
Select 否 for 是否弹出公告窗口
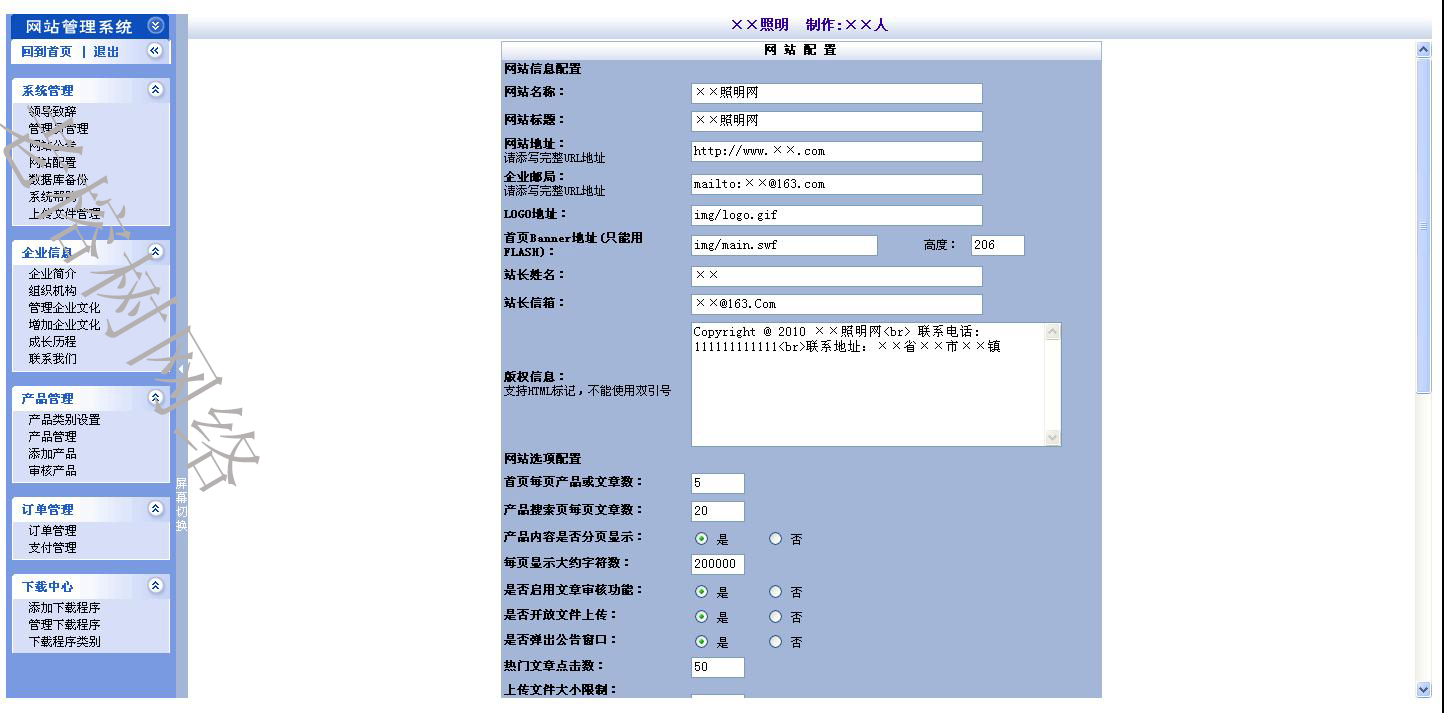[775, 642]
